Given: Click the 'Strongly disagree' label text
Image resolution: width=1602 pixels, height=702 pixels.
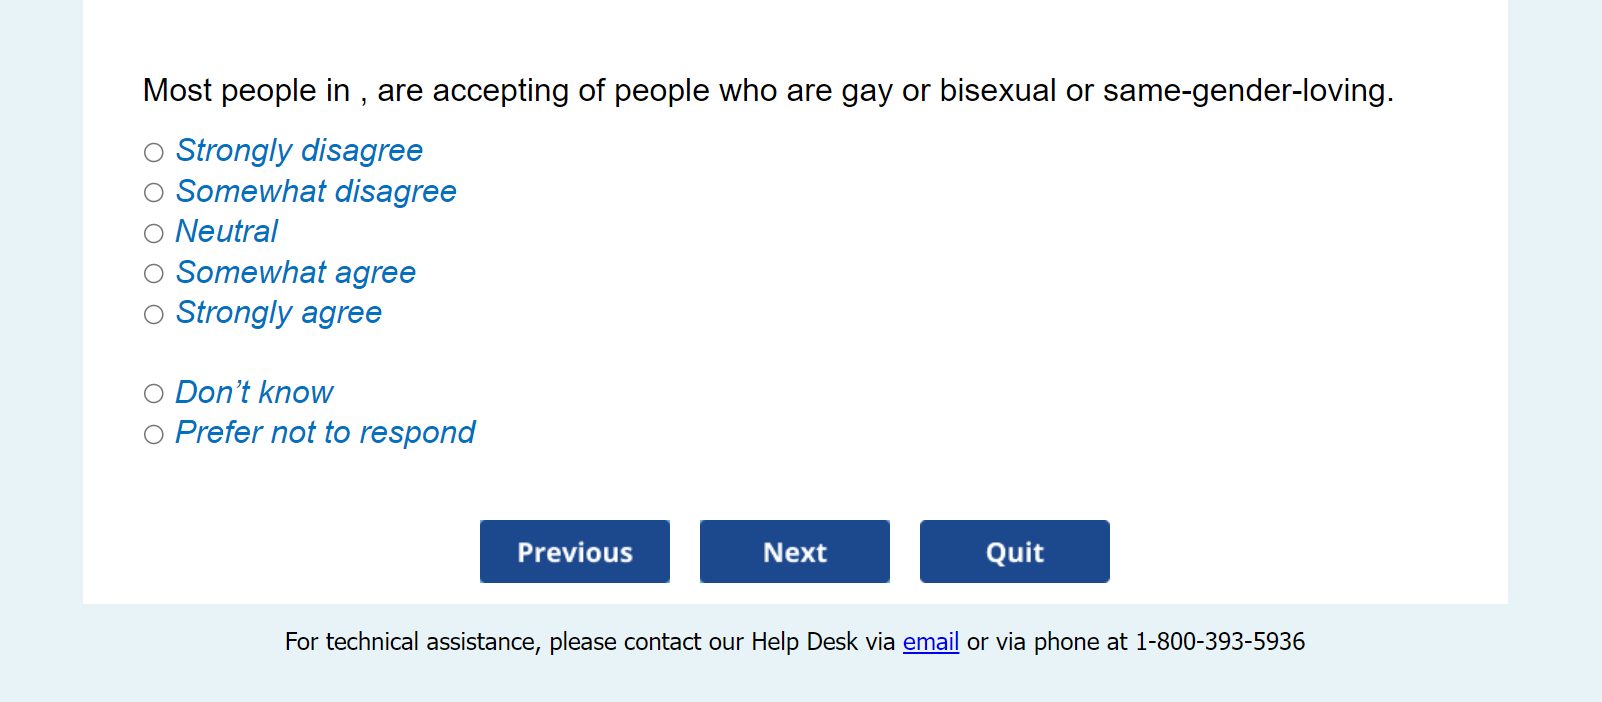Looking at the screenshot, I should click(299, 151).
